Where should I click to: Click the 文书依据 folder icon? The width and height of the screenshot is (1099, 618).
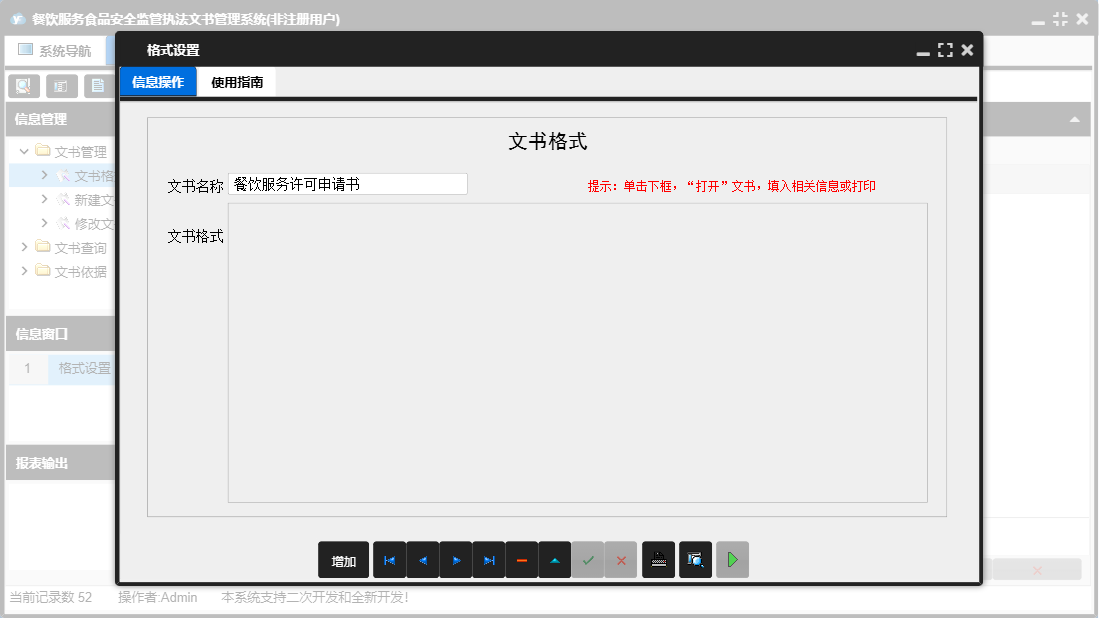[43, 270]
